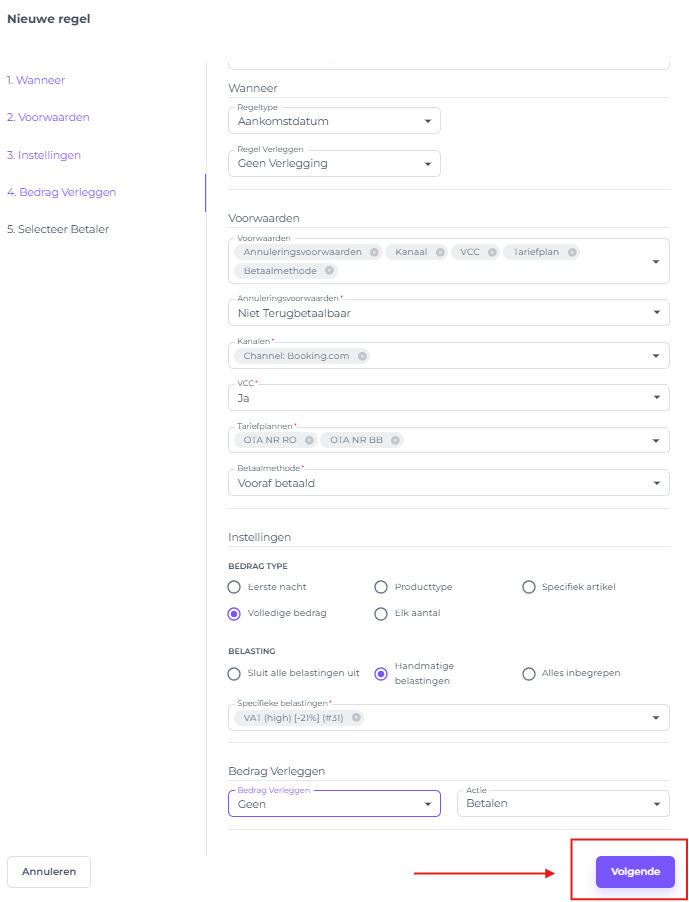Select the Eerste nacht radio option
The height and width of the screenshot is (902, 689).
tap(234, 587)
